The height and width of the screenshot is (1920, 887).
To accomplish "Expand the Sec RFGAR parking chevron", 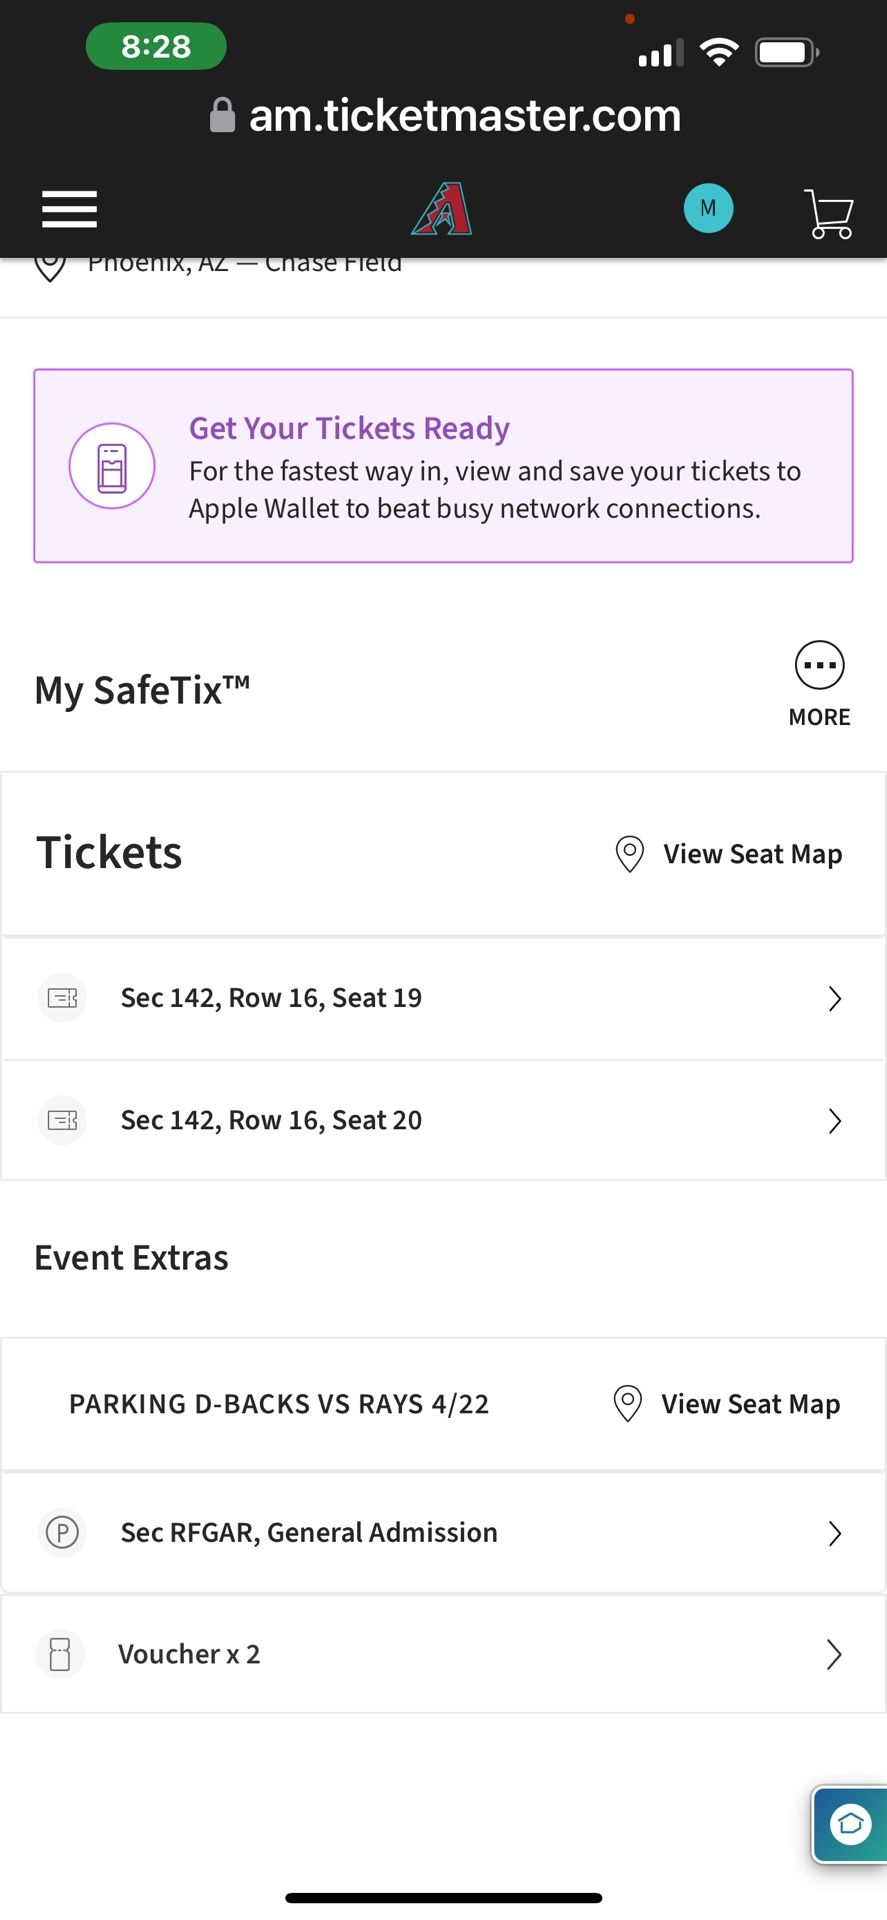I will pyautogui.click(x=835, y=1533).
